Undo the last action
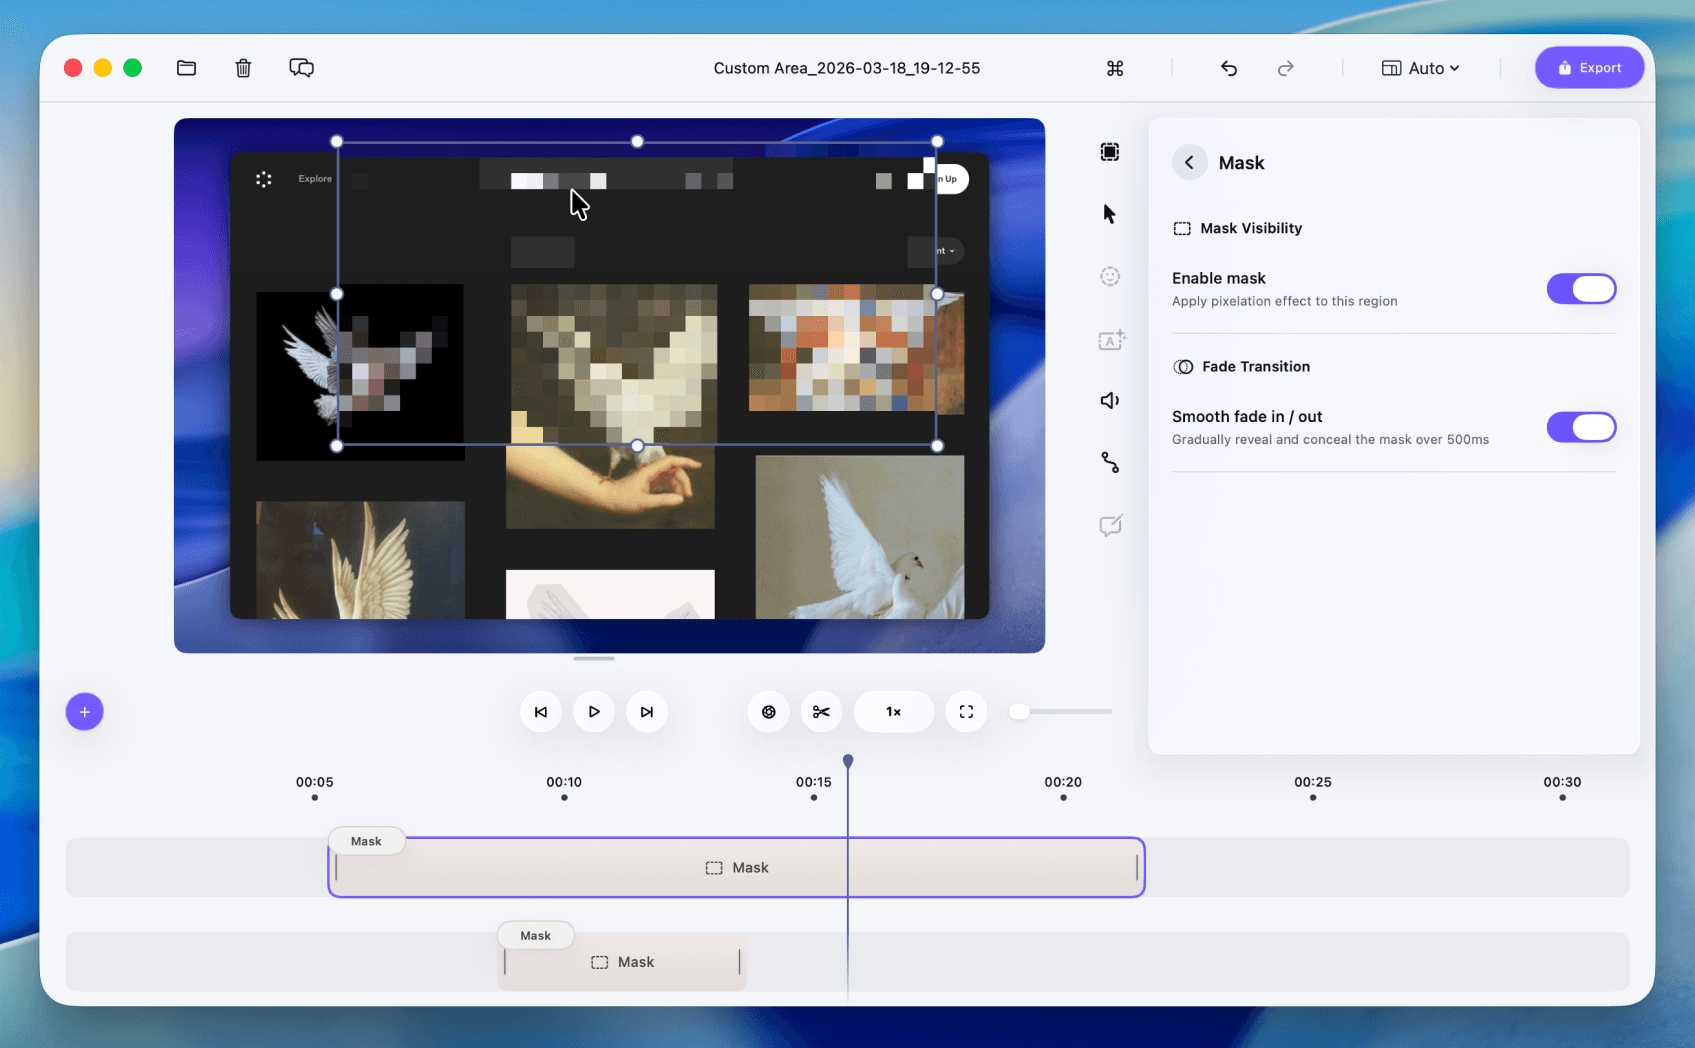 pyautogui.click(x=1229, y=68)
